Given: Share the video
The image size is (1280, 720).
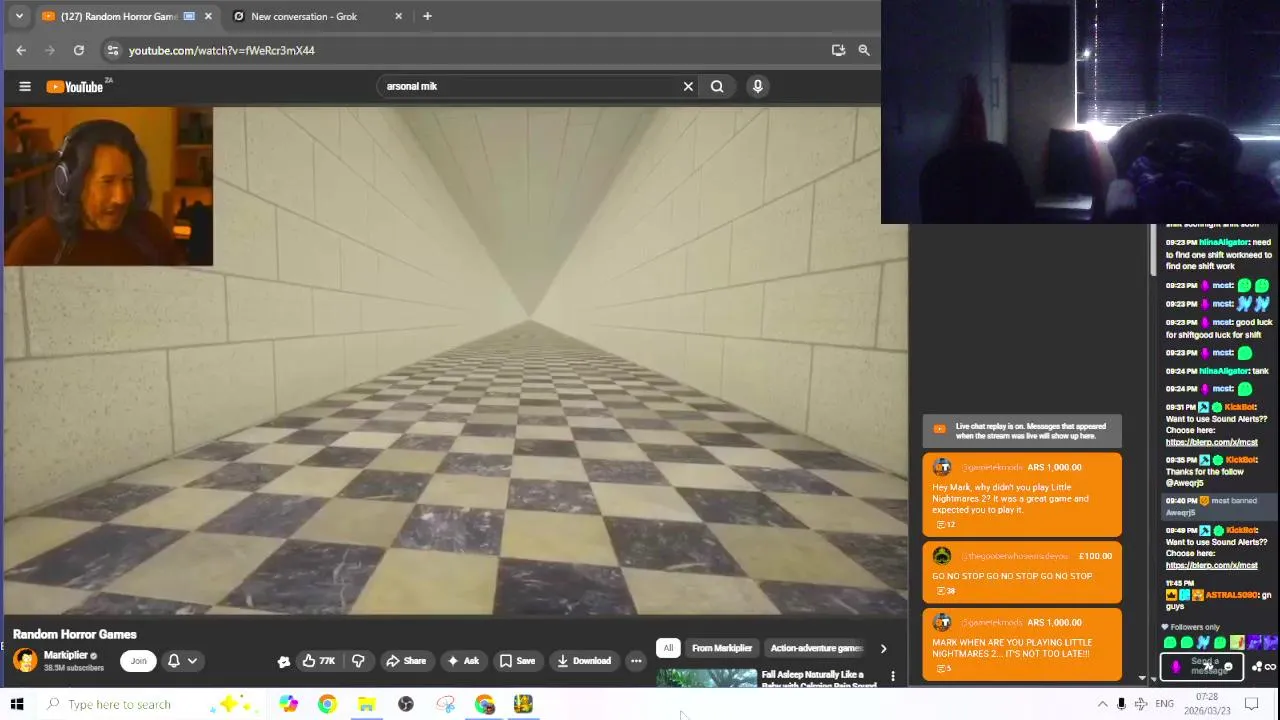Looking at the screenshot, I should (406, 660).
